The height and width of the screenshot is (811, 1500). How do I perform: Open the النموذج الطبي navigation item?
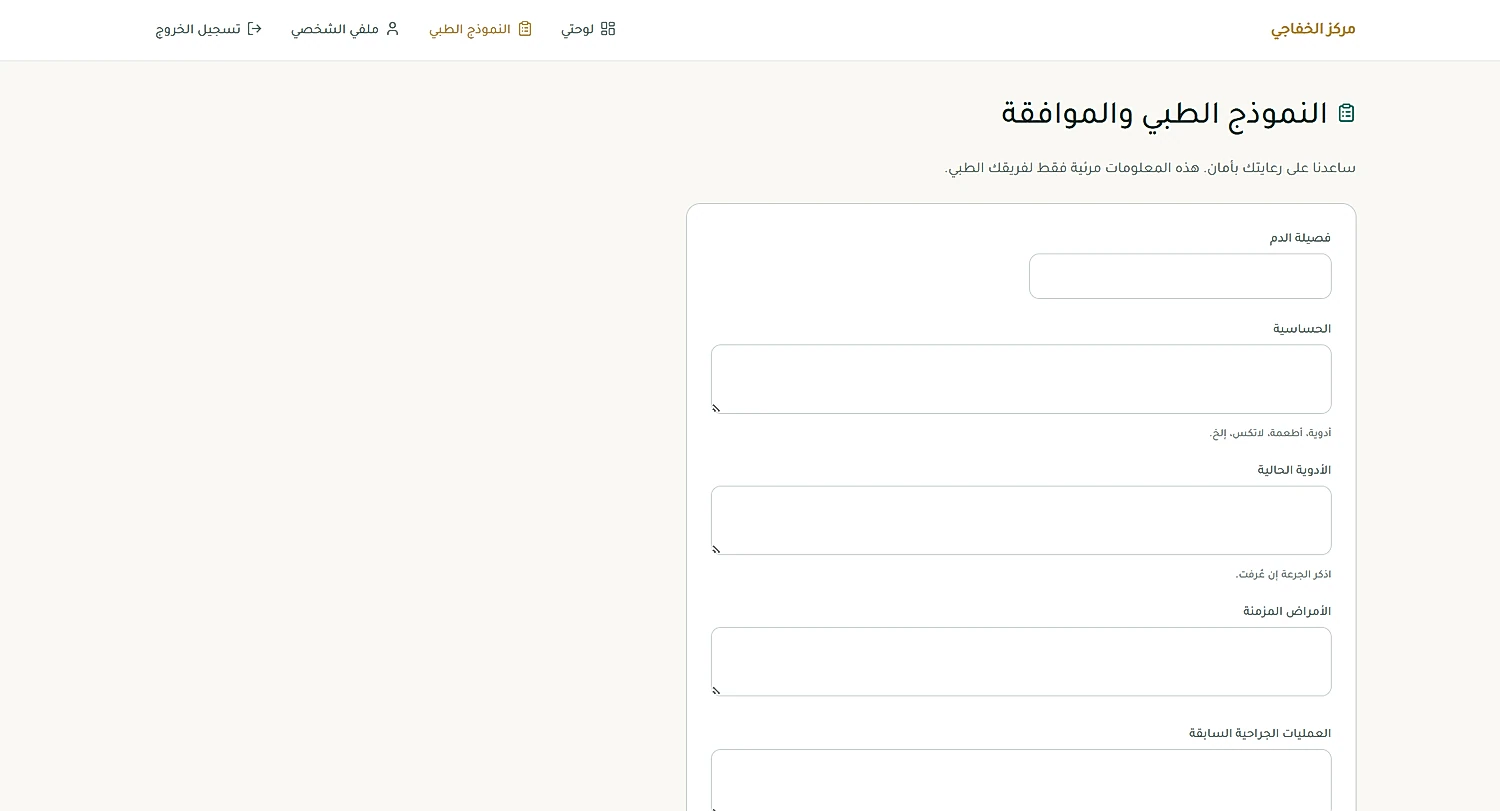[x=481, y=29]
